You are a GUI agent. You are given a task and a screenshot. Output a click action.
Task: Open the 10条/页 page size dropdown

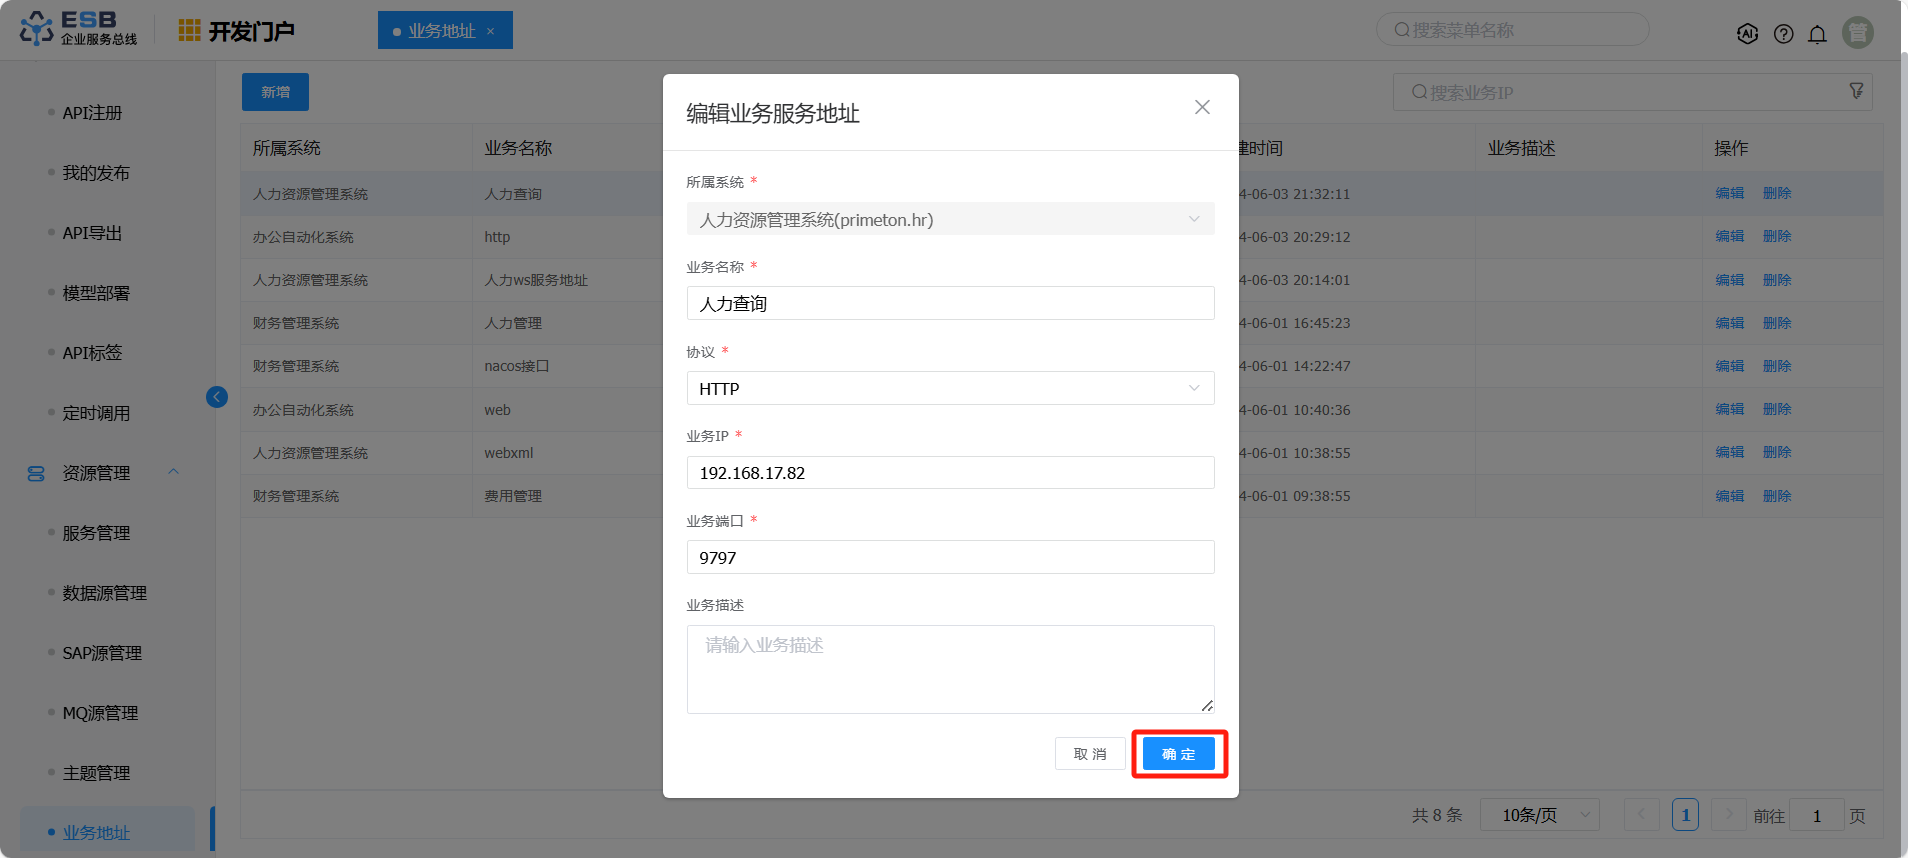pyautogui.click(x=1539, y=815)
